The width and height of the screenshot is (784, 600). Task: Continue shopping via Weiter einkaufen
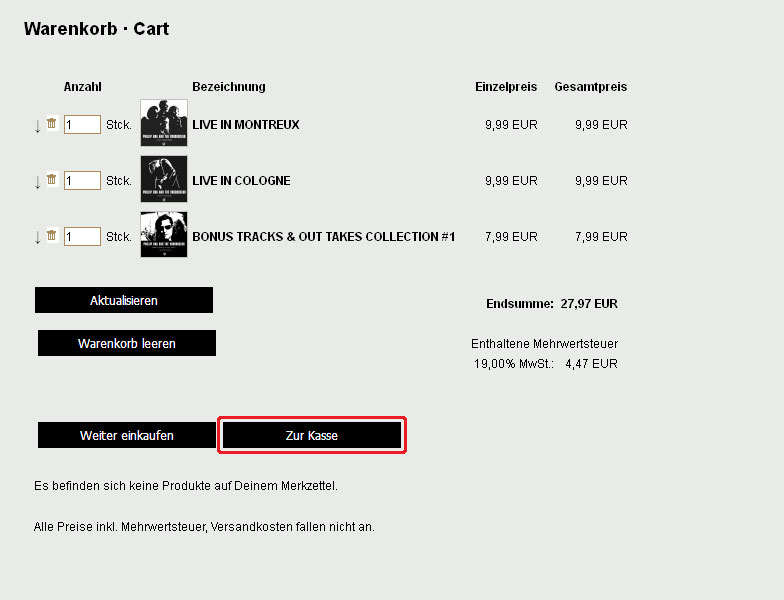127,435
